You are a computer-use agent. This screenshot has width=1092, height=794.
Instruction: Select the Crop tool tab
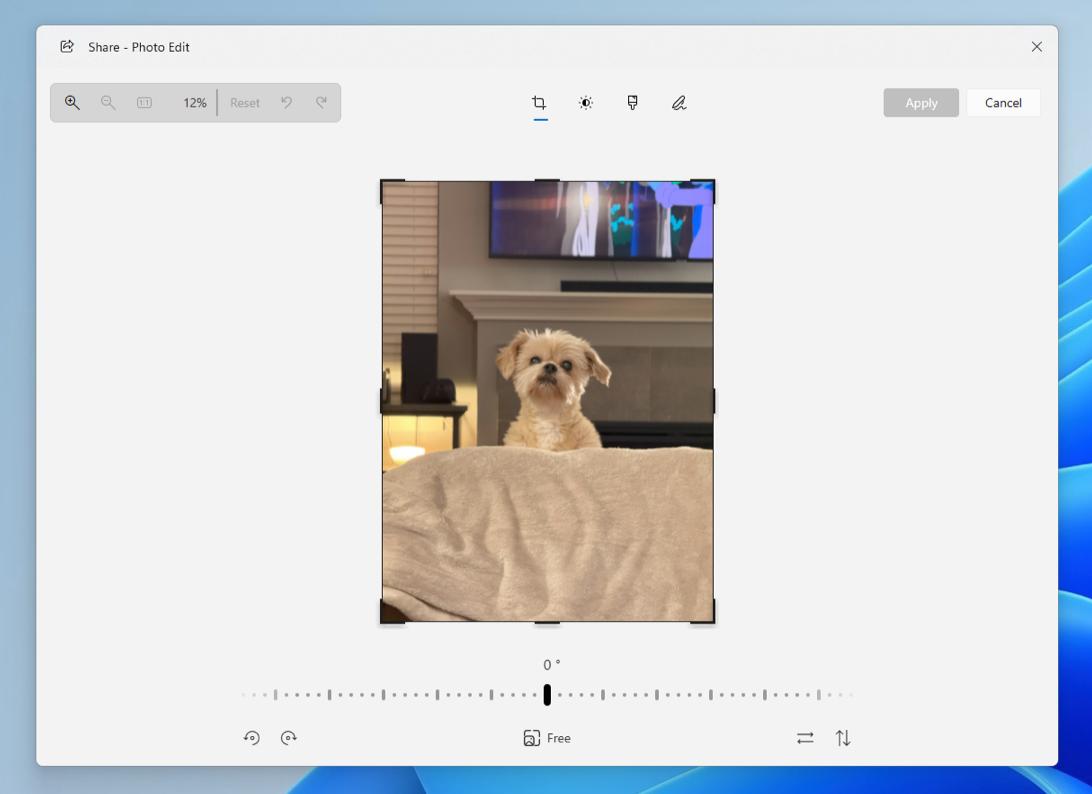coord(539,103)
